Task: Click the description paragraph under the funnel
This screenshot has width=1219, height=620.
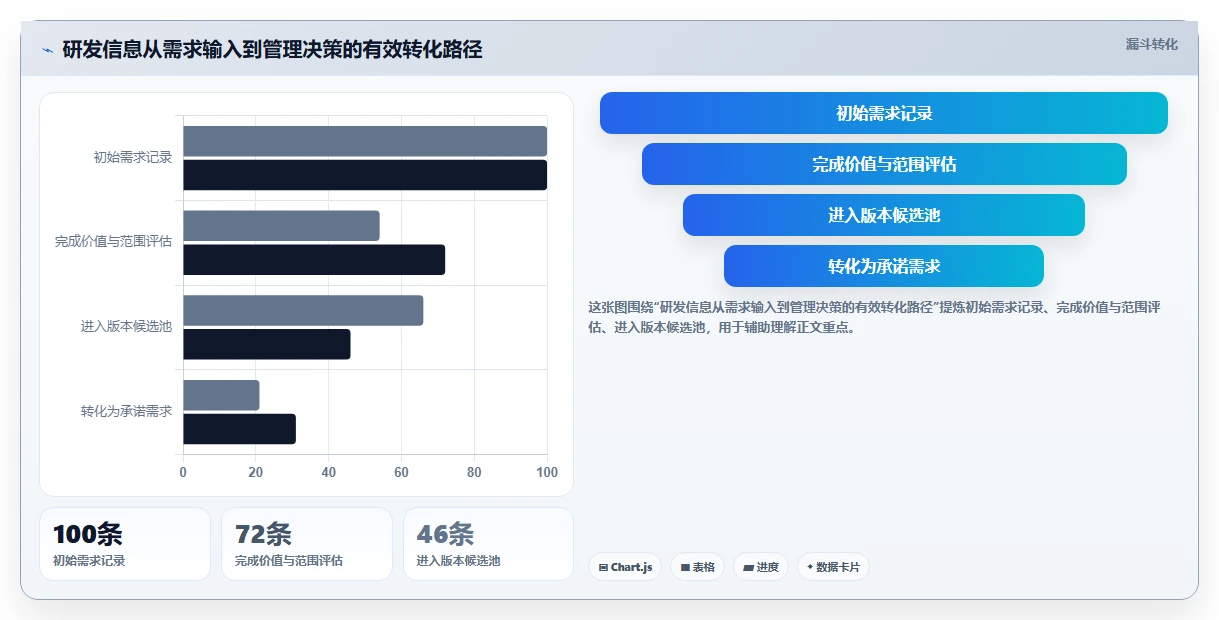Action: pyautogui.click(x=874, y=317)
